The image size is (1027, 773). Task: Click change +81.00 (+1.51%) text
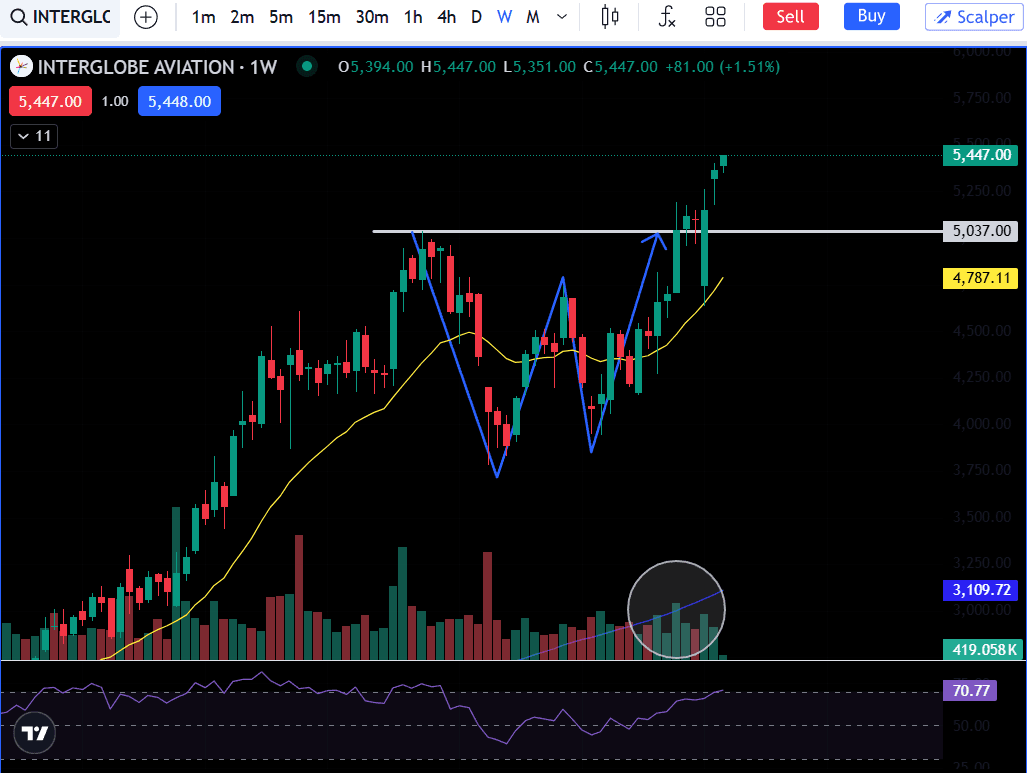pyautogui.click(x=722, y=67)
